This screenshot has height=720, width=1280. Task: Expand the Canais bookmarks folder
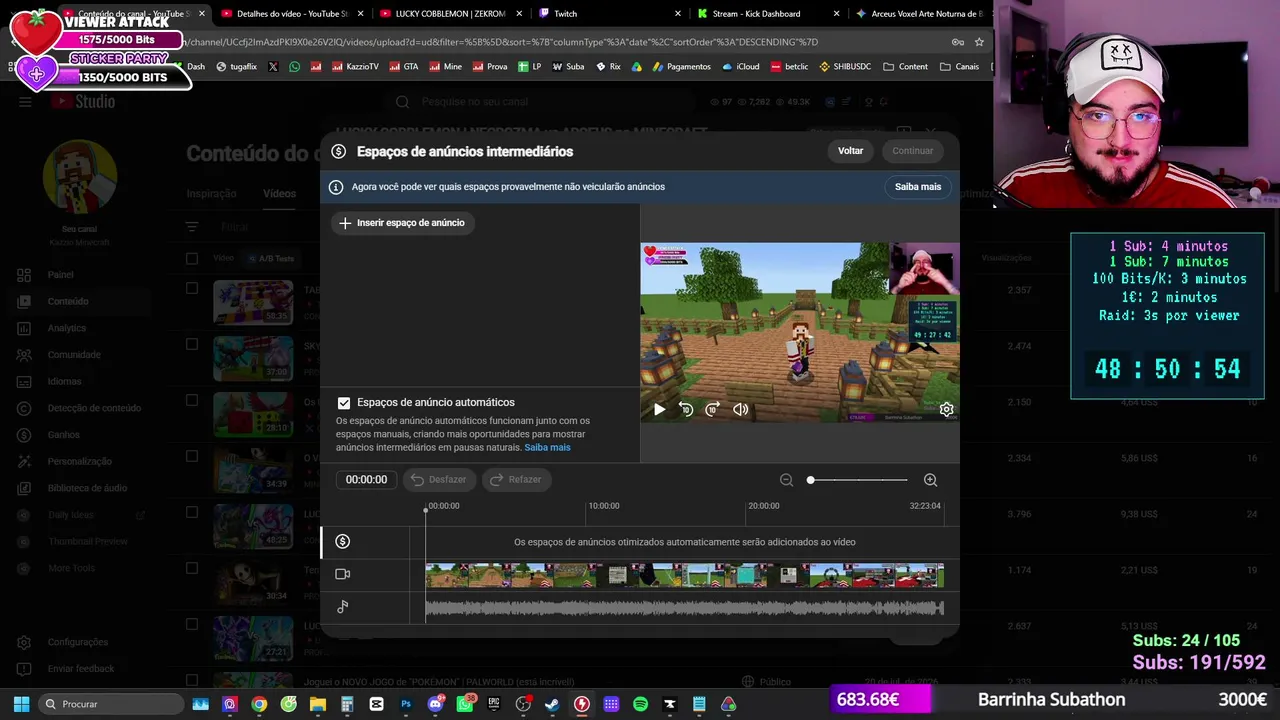[959, 67]
